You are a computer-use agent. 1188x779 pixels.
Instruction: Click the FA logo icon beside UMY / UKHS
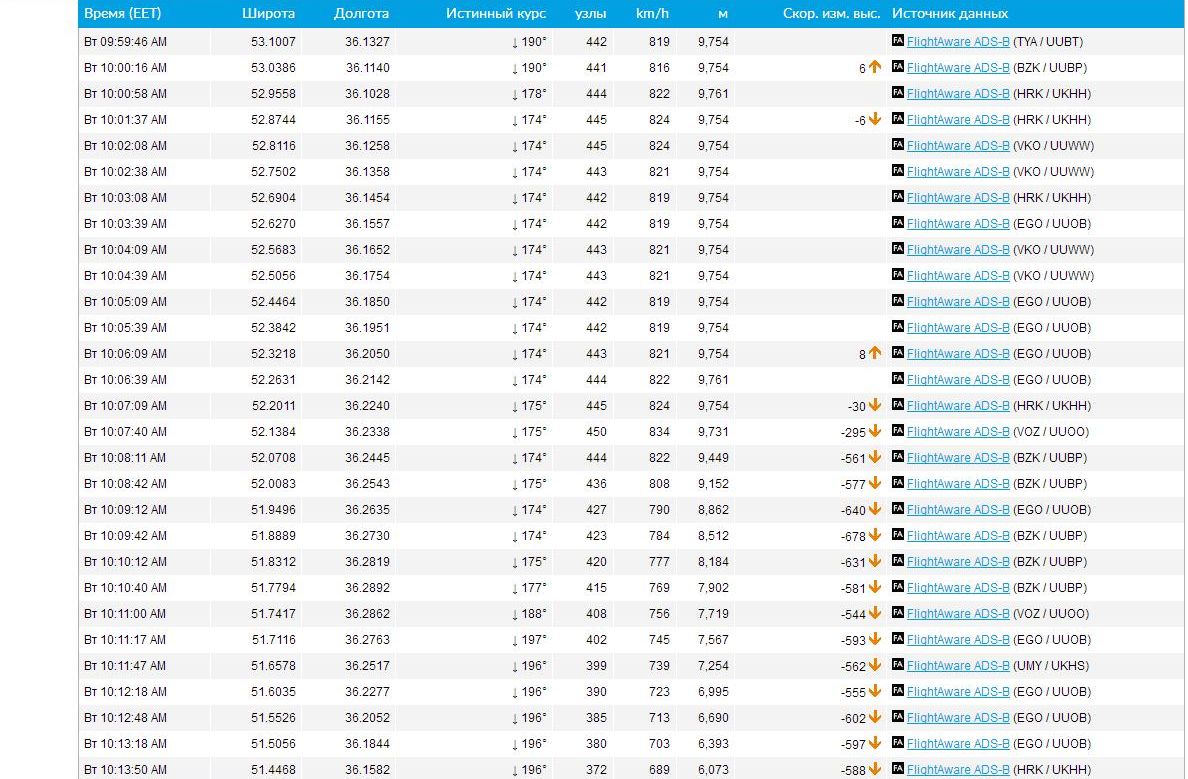click(897, 666)
